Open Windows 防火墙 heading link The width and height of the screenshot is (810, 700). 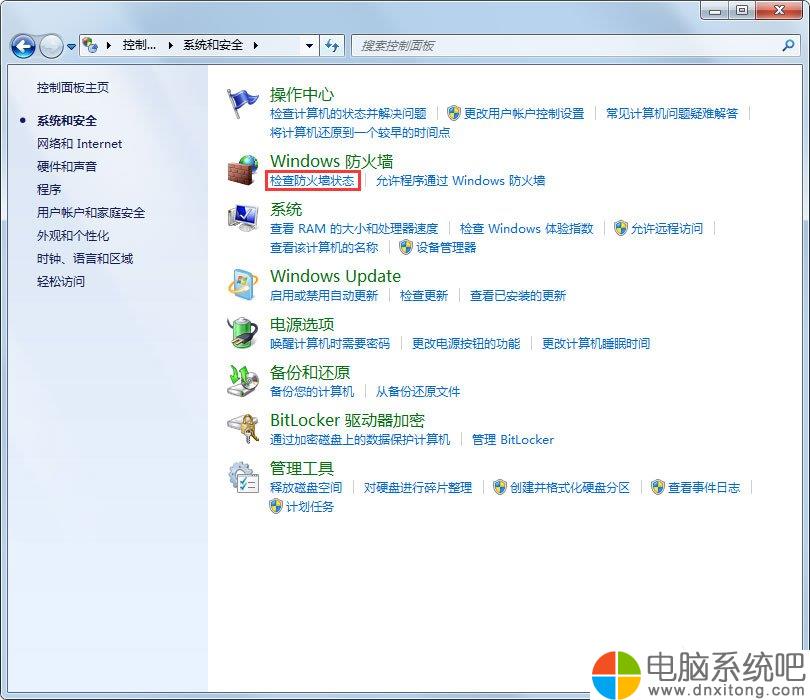(332, 161)
